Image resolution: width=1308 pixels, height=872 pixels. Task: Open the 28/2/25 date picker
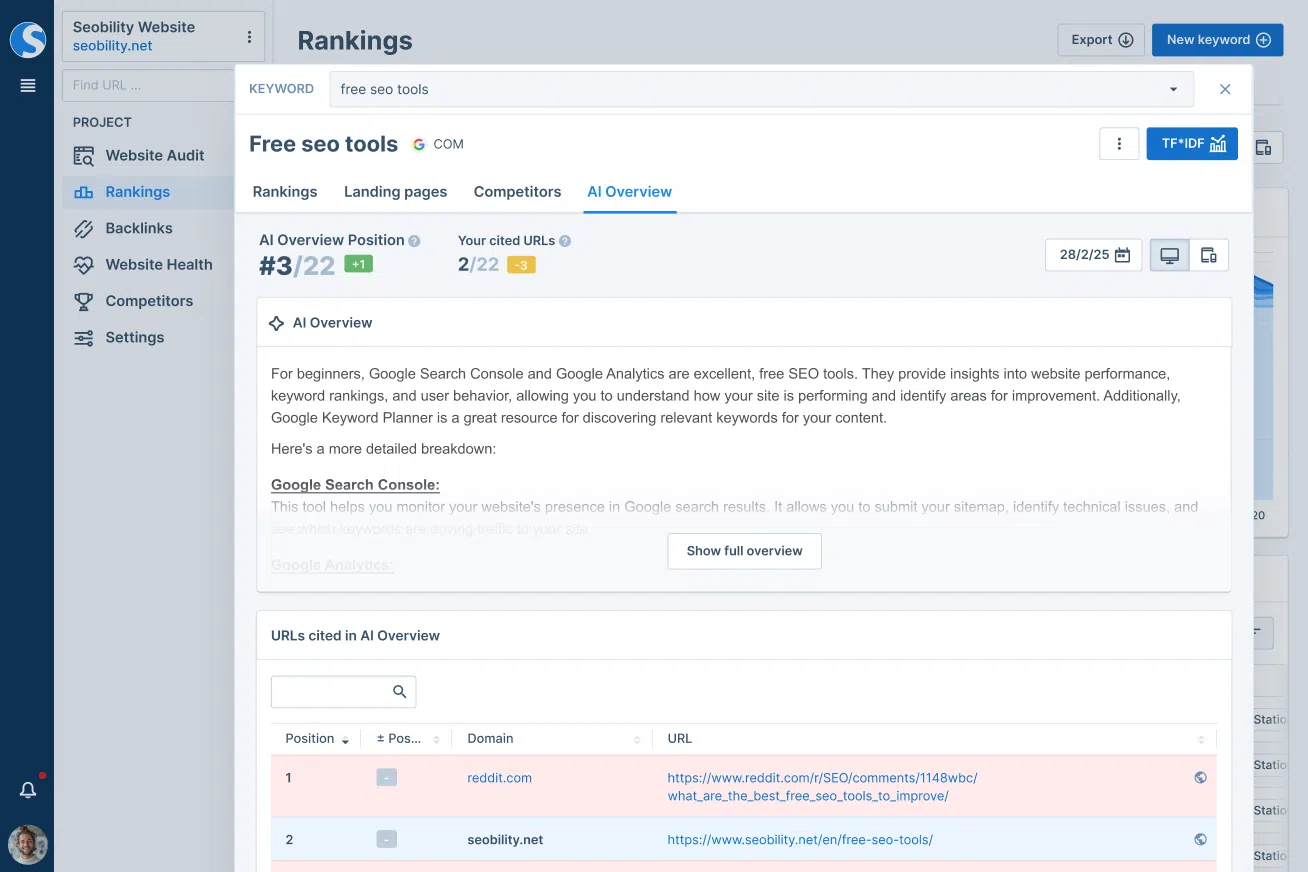tap(1093, 255)
